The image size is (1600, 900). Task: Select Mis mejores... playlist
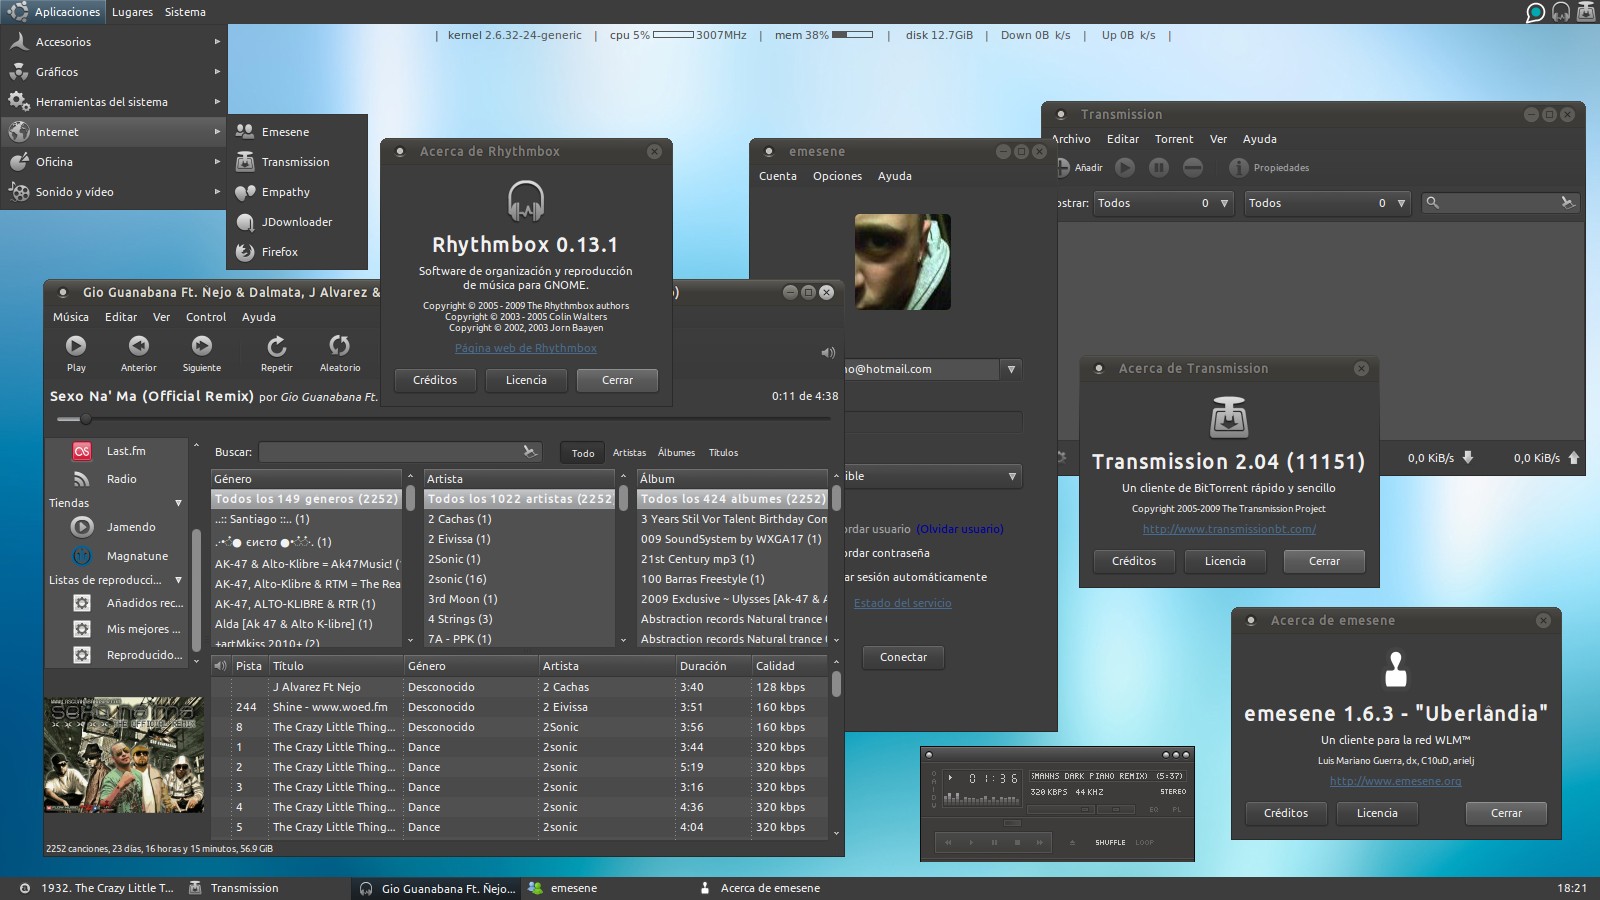tap(143, 629)
